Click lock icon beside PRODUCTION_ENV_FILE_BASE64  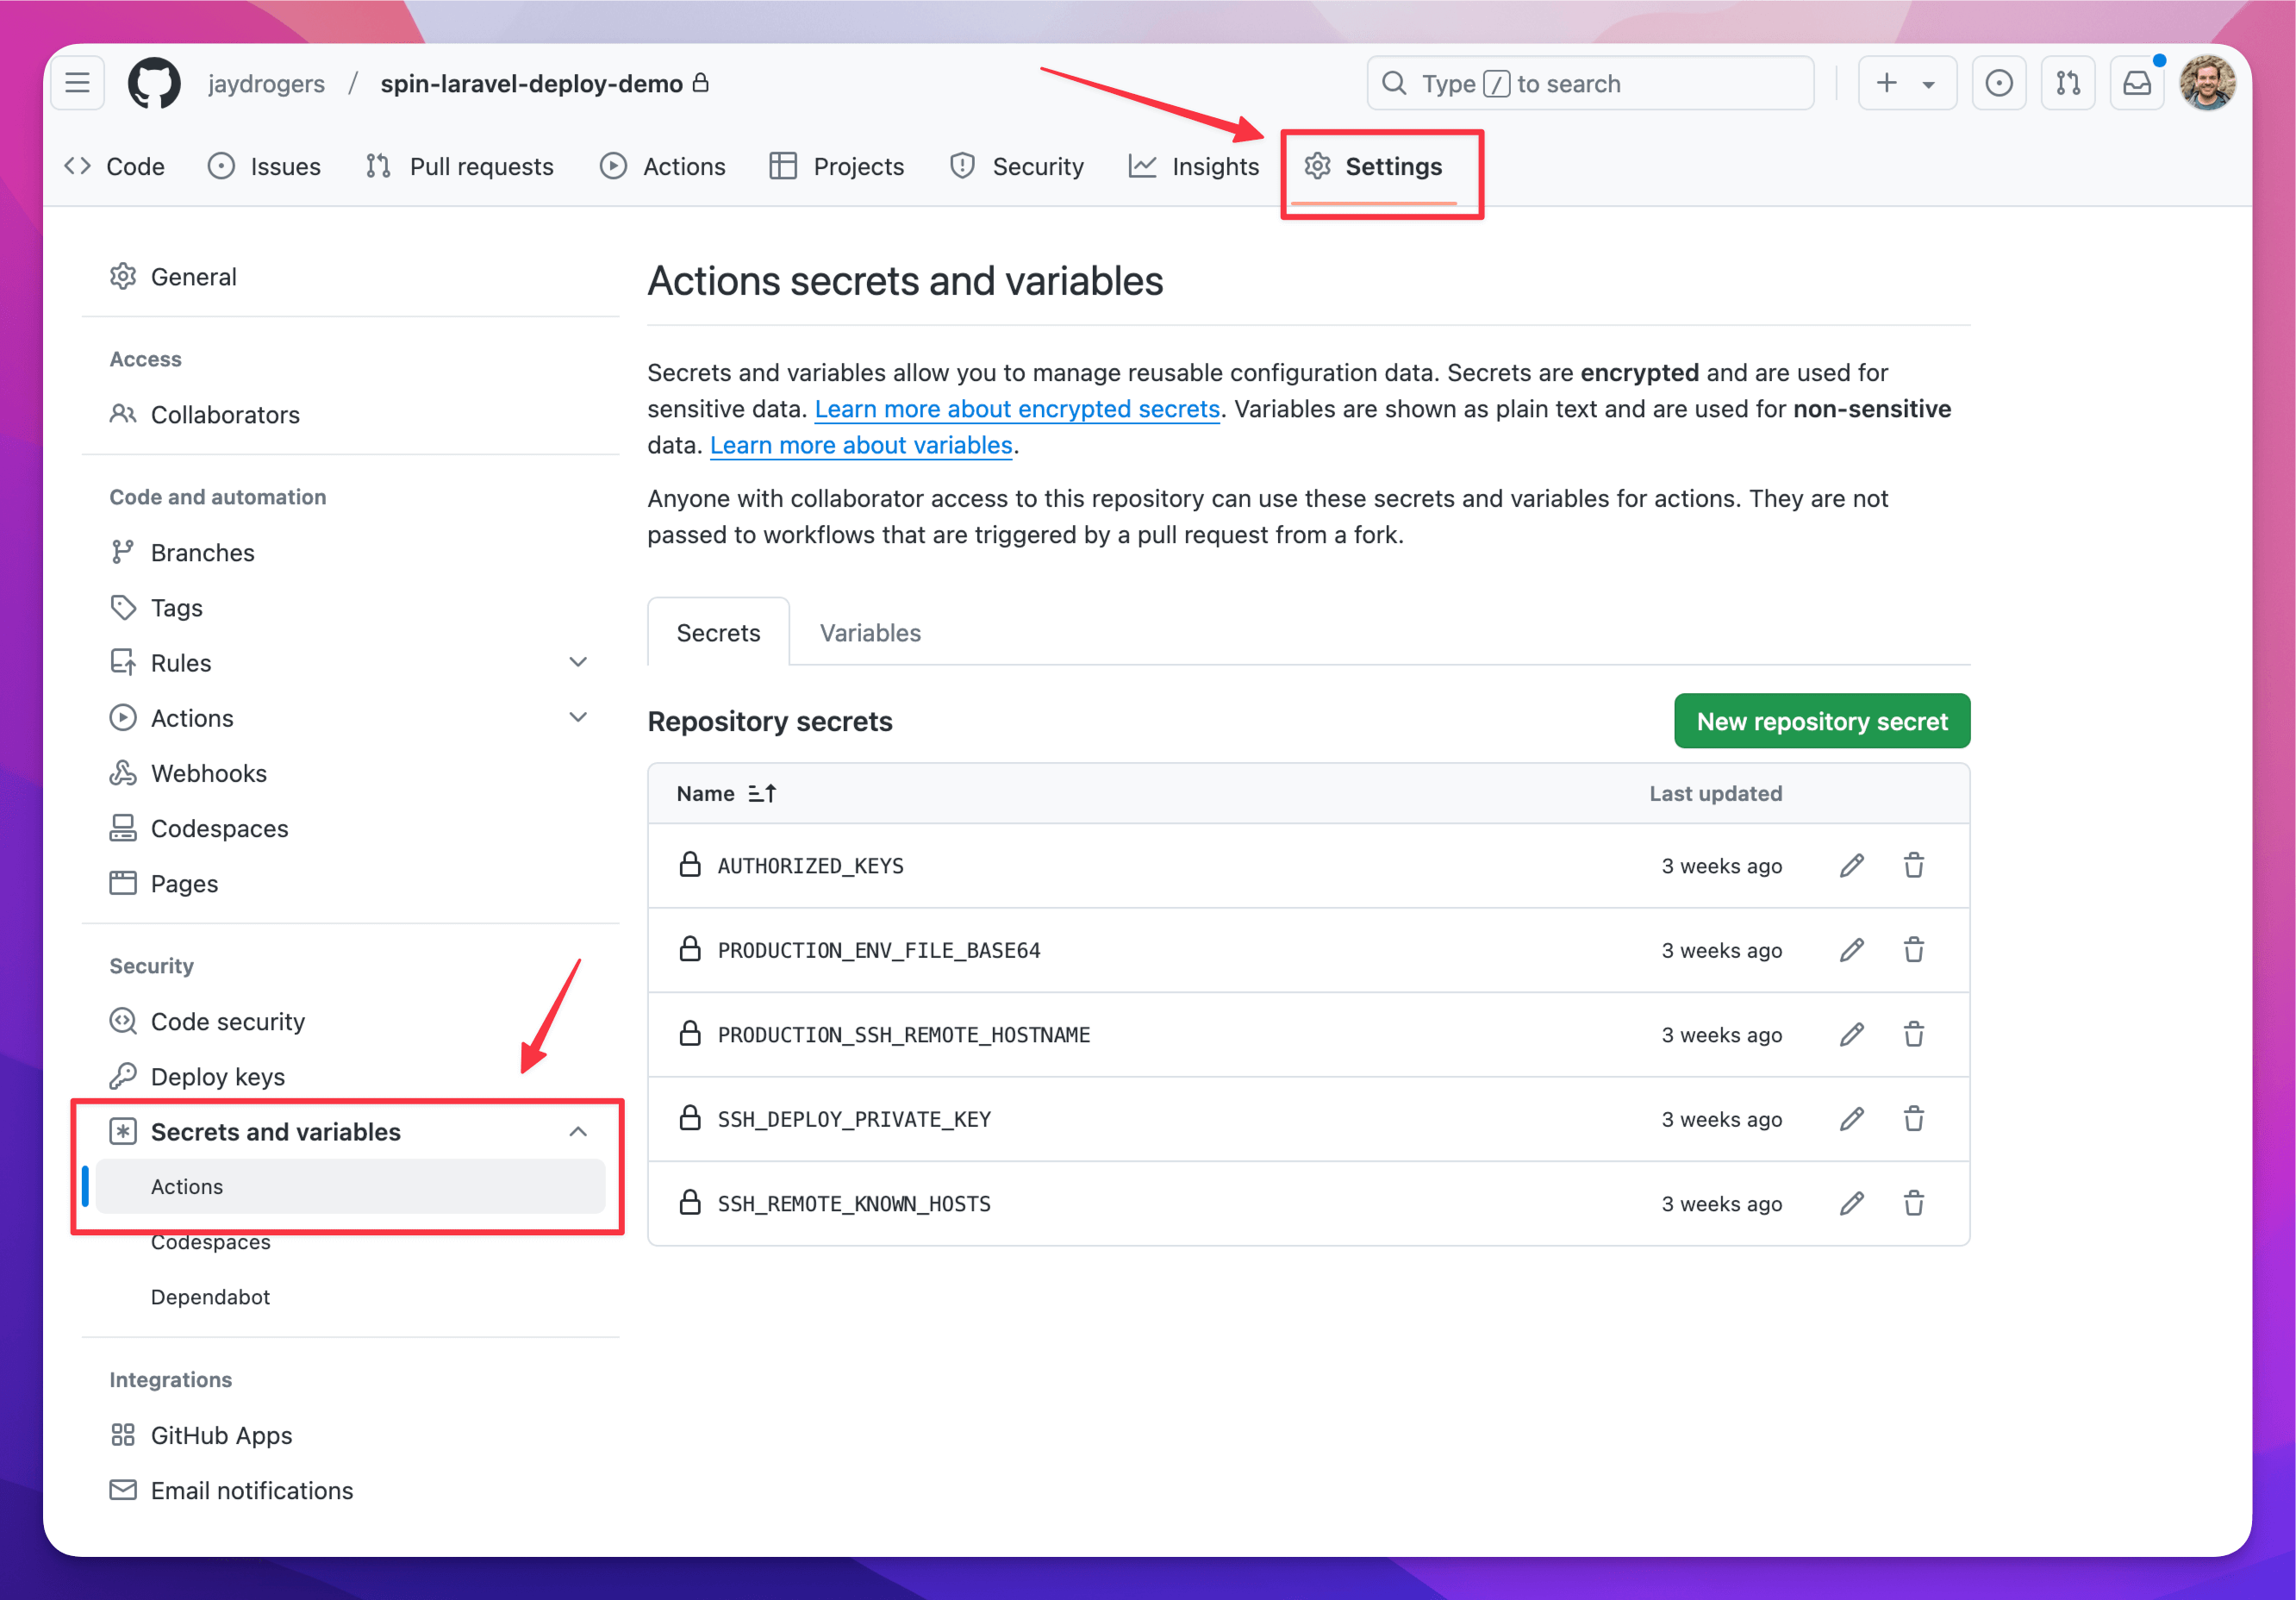point(690,949)
